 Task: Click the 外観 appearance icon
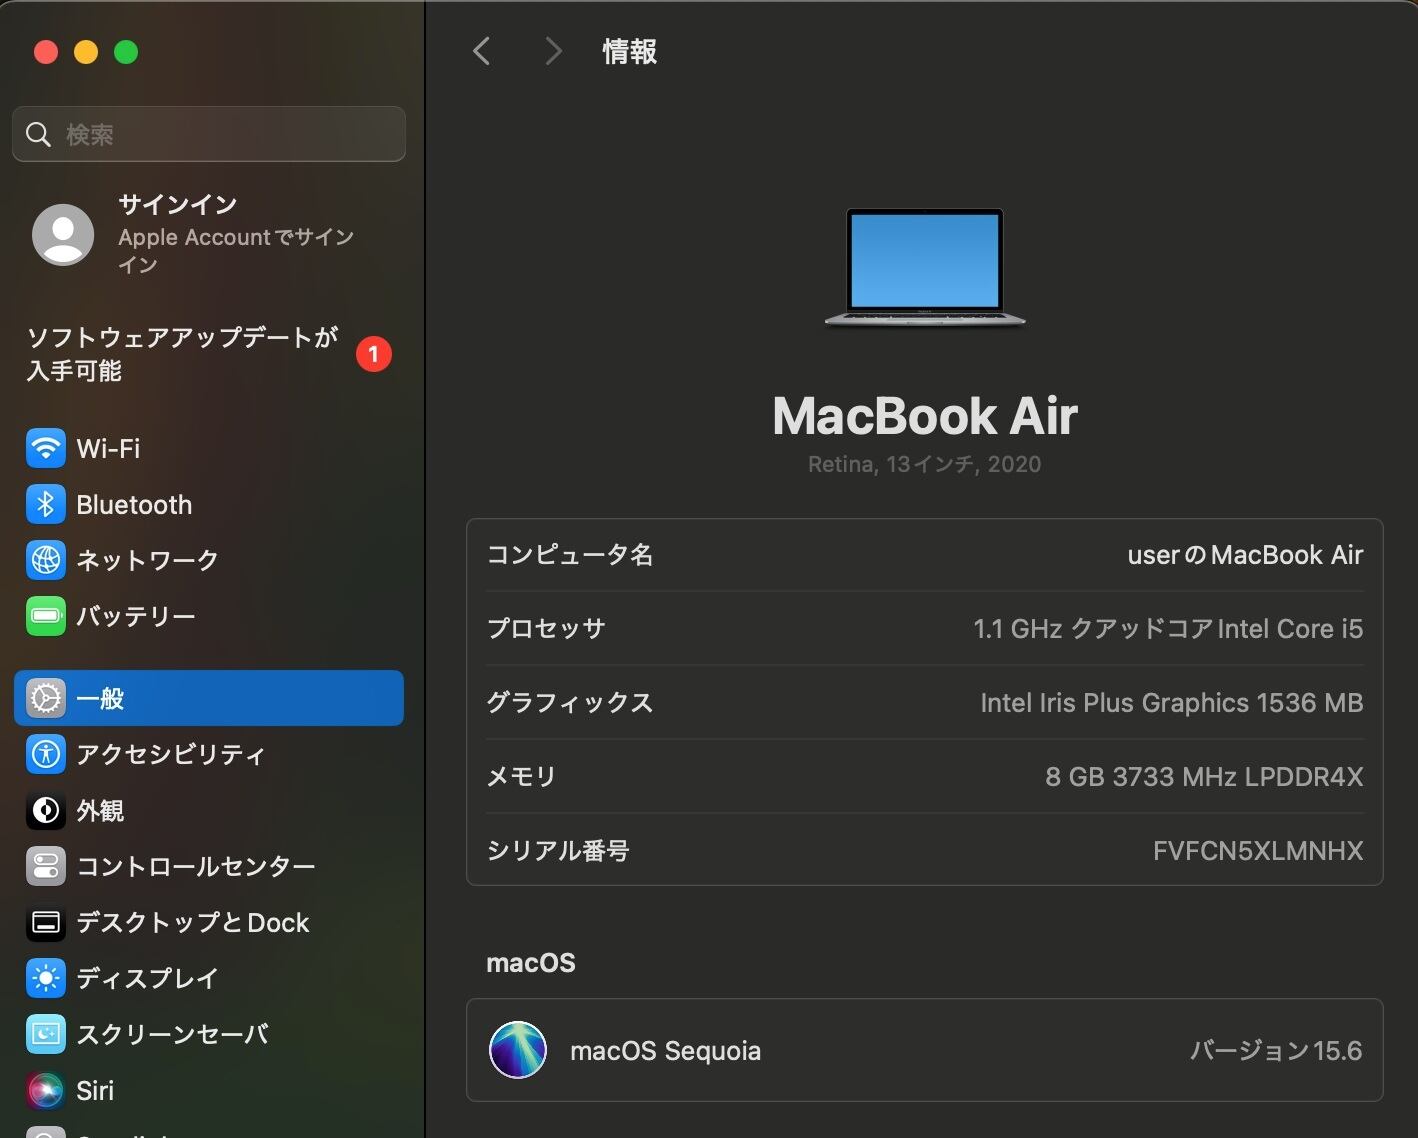pos(45,810)
